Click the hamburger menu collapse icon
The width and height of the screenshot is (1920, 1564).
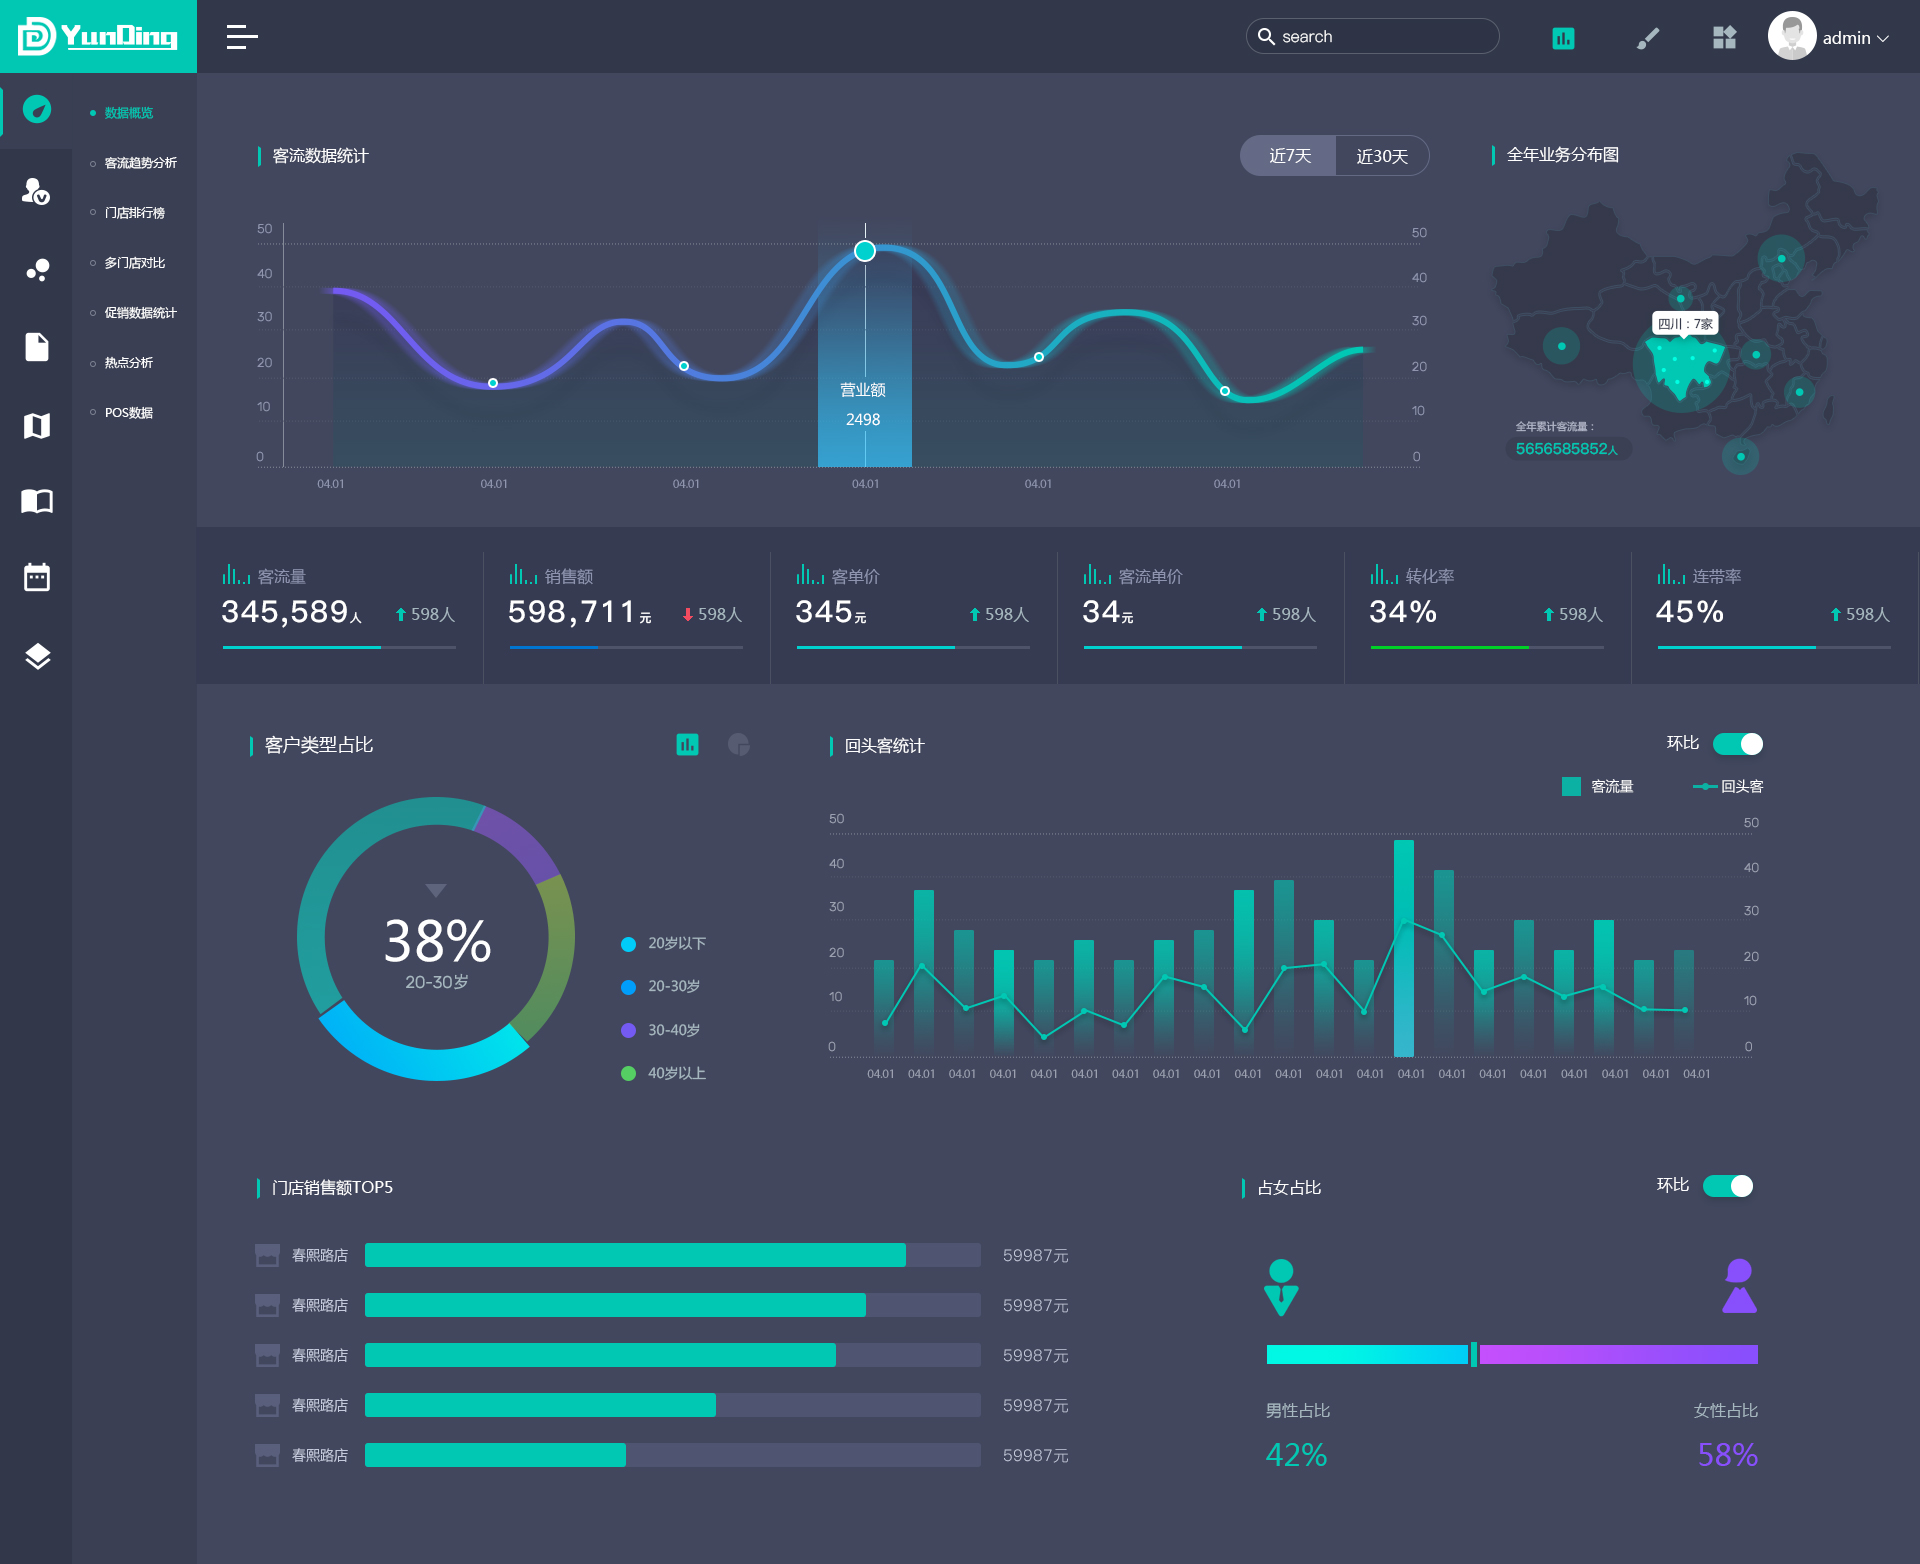point(241,37)
